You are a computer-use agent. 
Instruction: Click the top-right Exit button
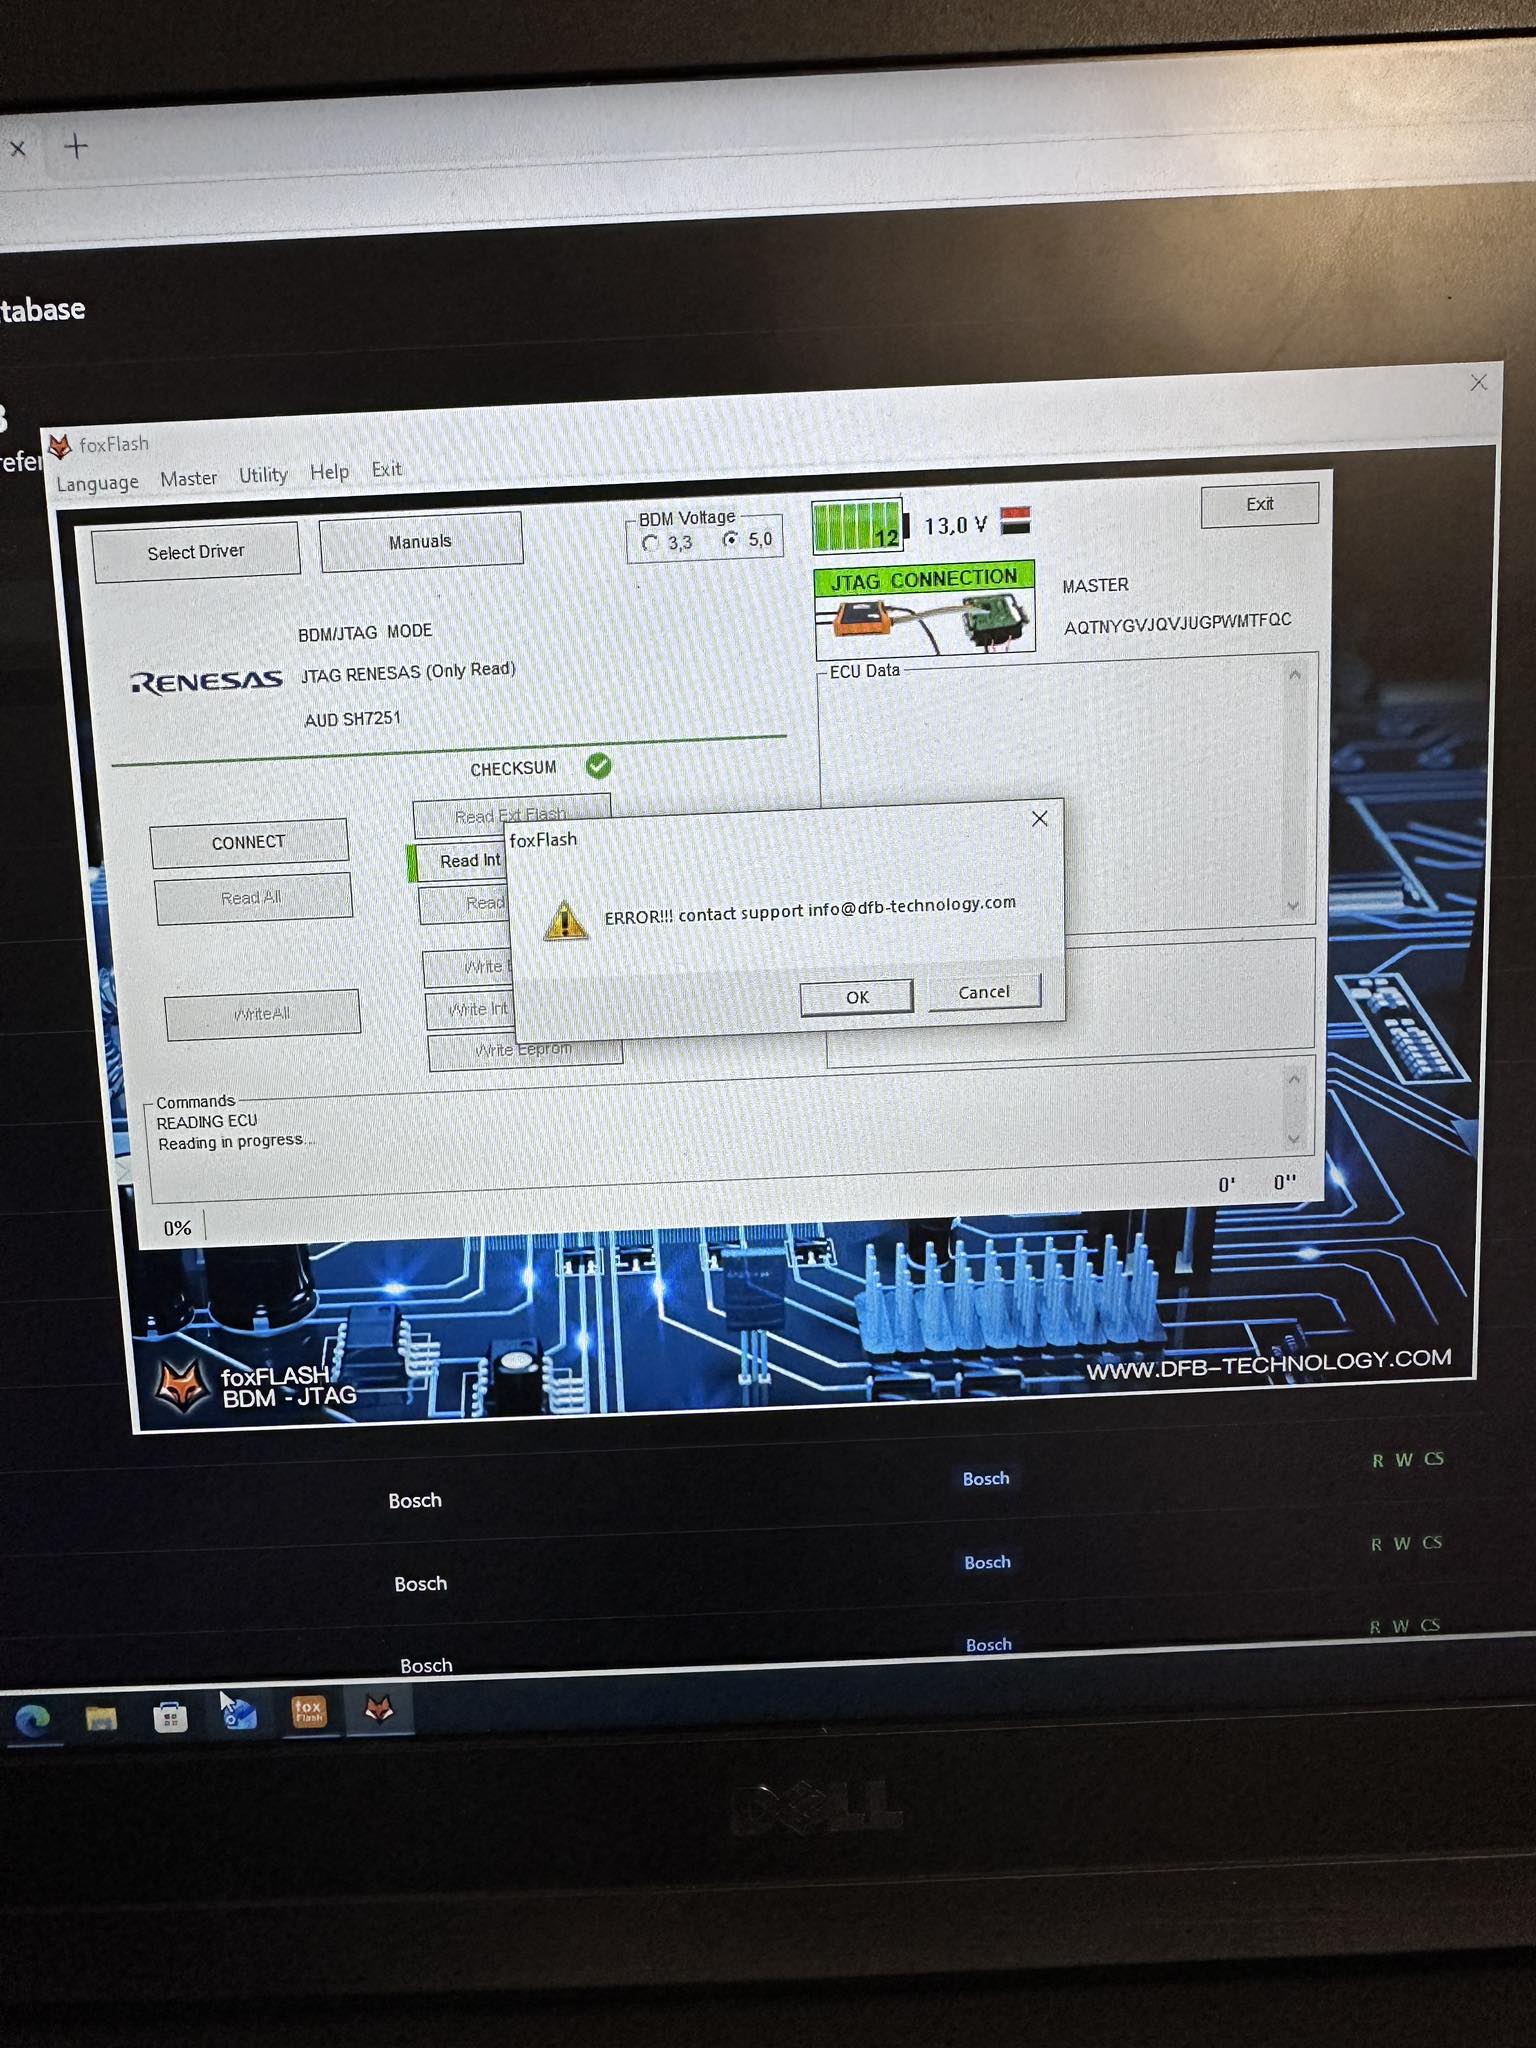pos(1259,504)
